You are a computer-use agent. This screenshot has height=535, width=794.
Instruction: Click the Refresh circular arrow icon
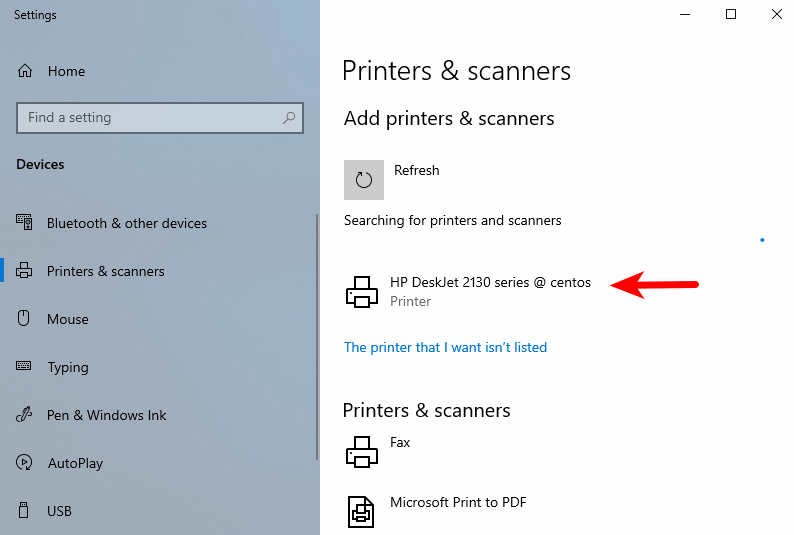[x=364, y=180]
